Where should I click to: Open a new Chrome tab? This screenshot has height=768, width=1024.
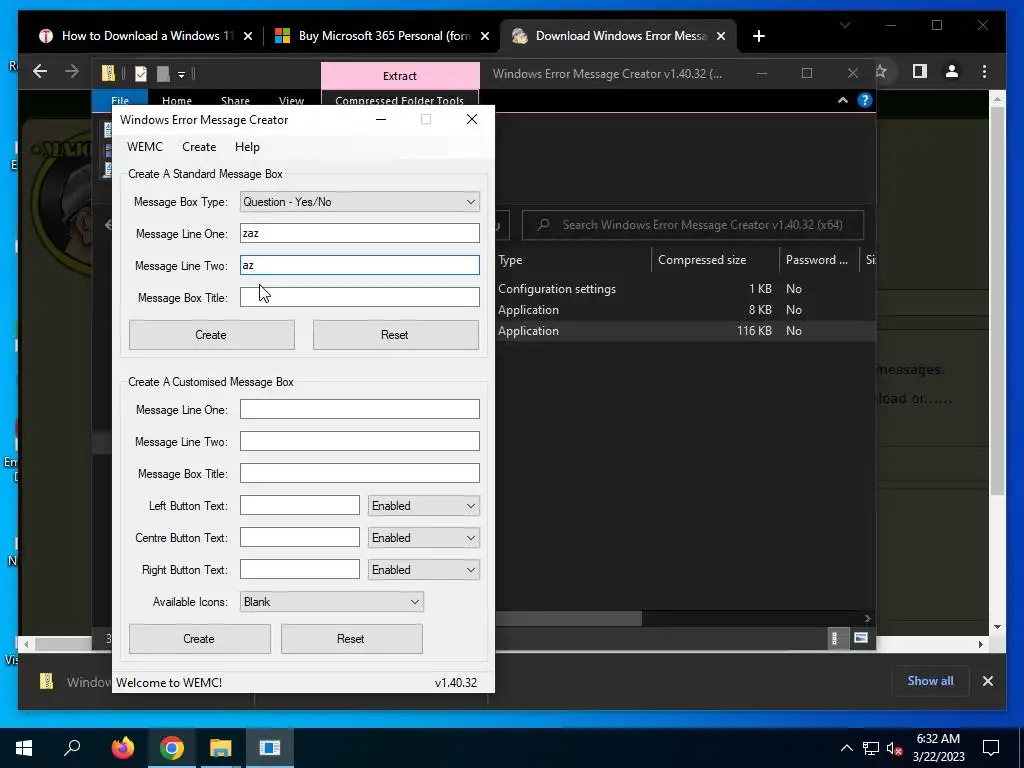tap(758, 36)
